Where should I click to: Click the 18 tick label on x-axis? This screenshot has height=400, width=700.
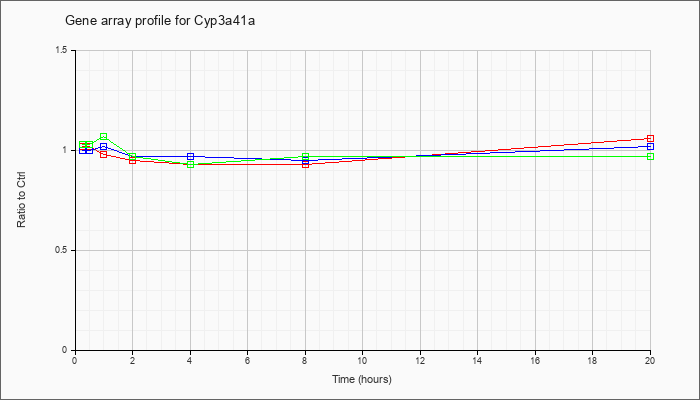coord(592,360)
